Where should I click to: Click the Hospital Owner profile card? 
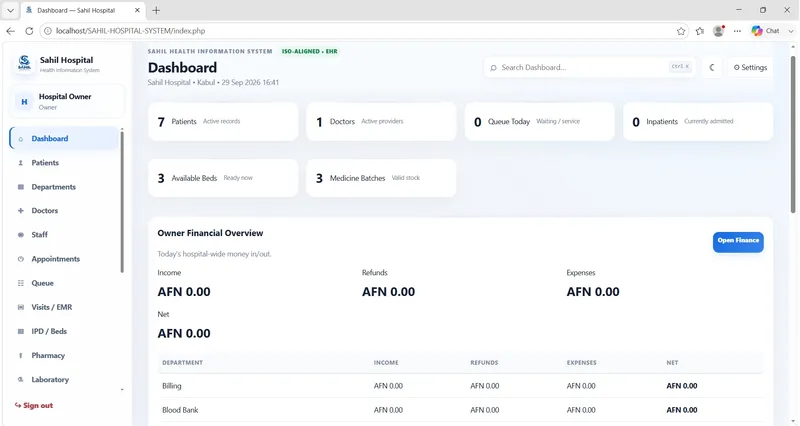(x=67, y=102)
